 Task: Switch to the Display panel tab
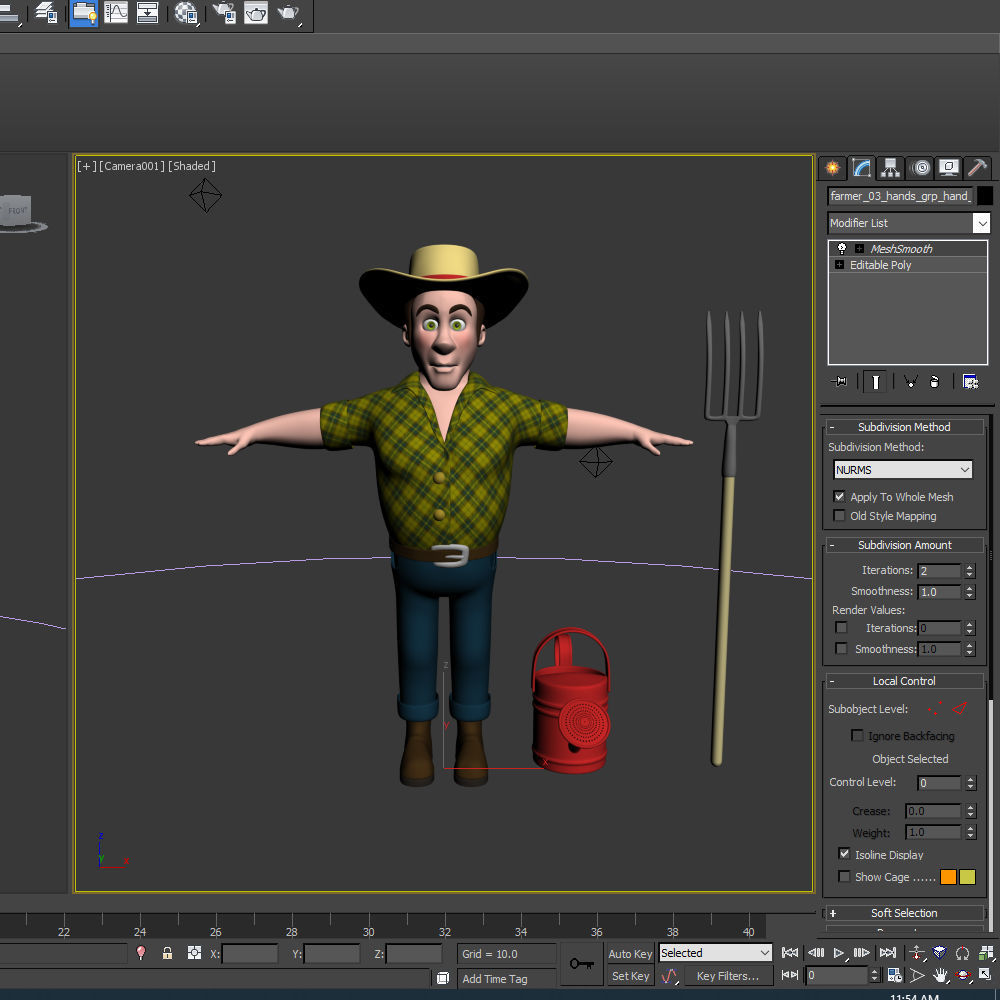click(948, 168)
